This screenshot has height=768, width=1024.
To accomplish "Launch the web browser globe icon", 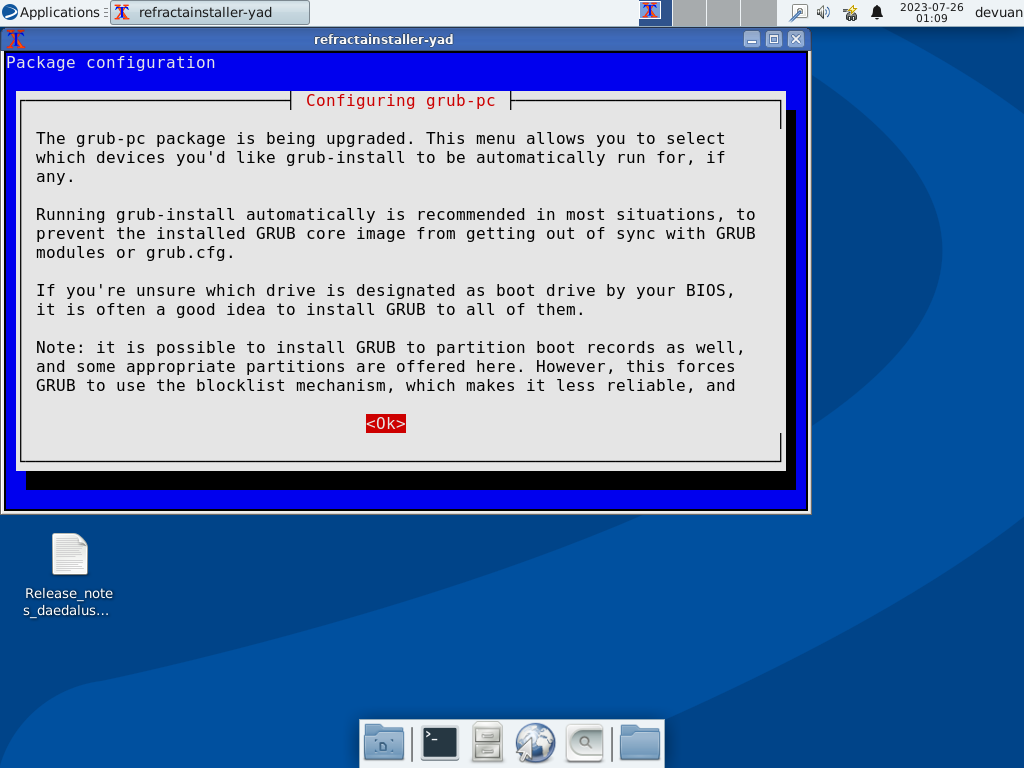I will coord(535,743).
